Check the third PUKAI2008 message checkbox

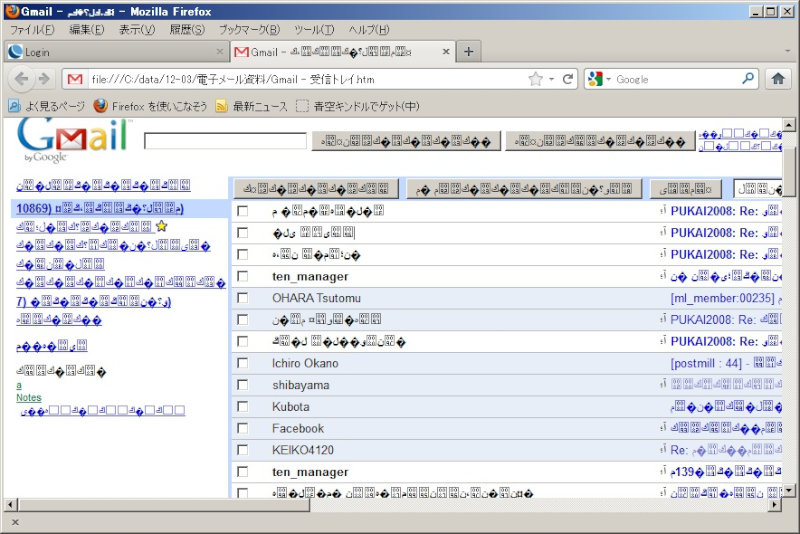(x=243, y=255)
